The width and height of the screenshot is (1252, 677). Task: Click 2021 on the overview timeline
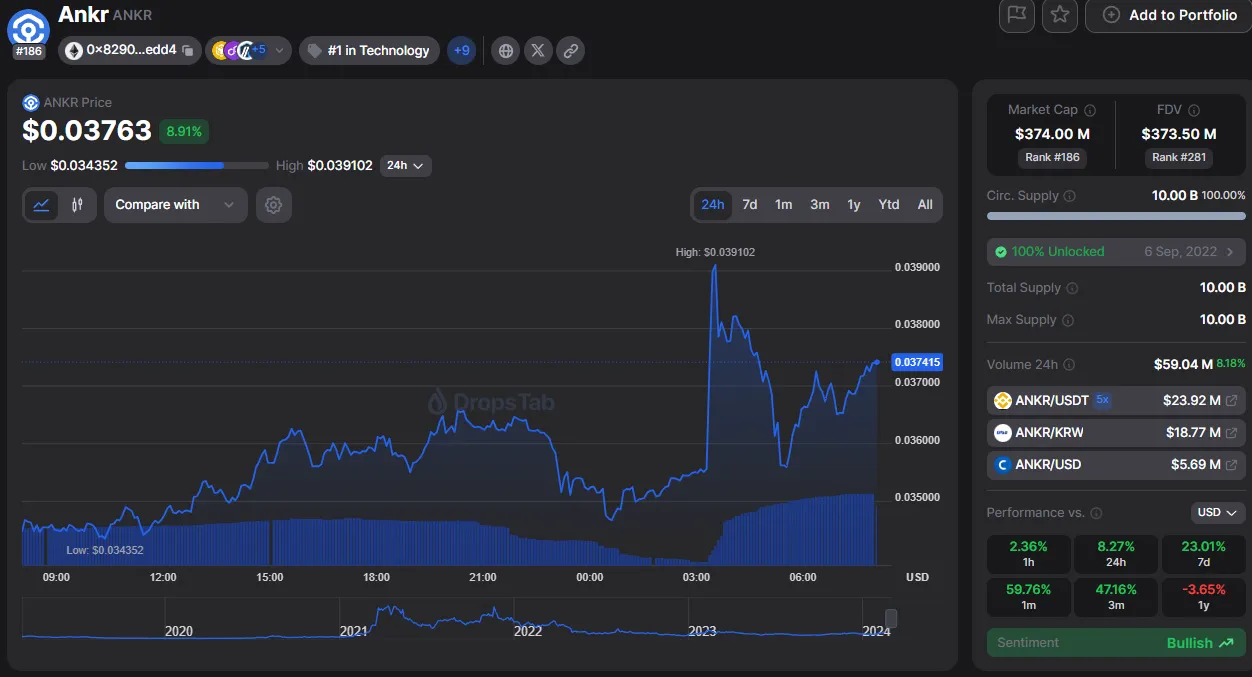(353, 631)
